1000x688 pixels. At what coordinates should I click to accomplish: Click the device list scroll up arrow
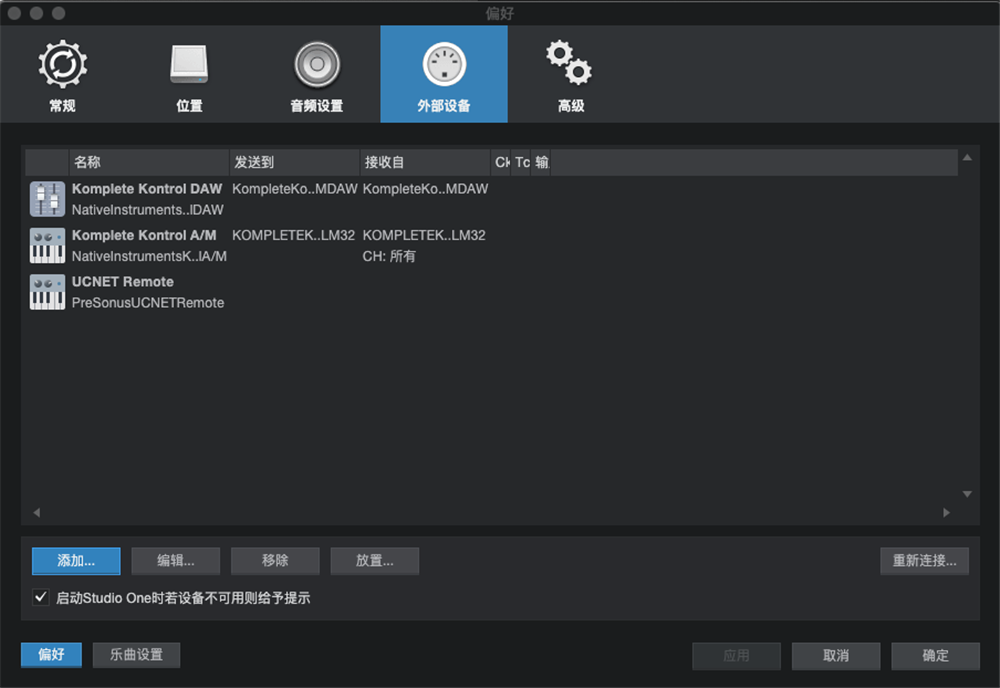click(x=967, y=157)
